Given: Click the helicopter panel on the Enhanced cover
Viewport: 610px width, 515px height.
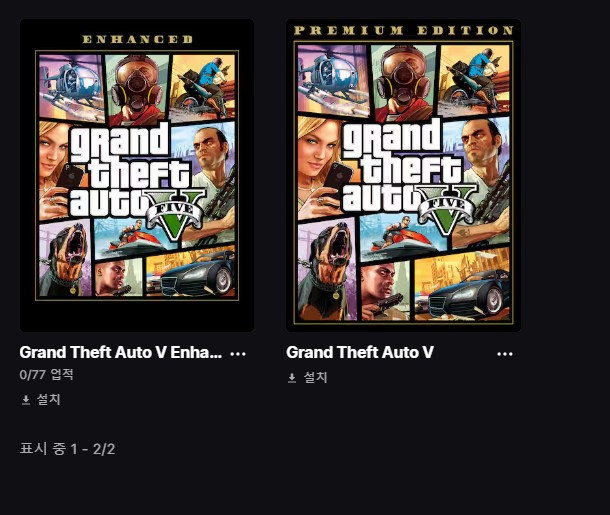Looking at the screenshot, I should (71, 86).
